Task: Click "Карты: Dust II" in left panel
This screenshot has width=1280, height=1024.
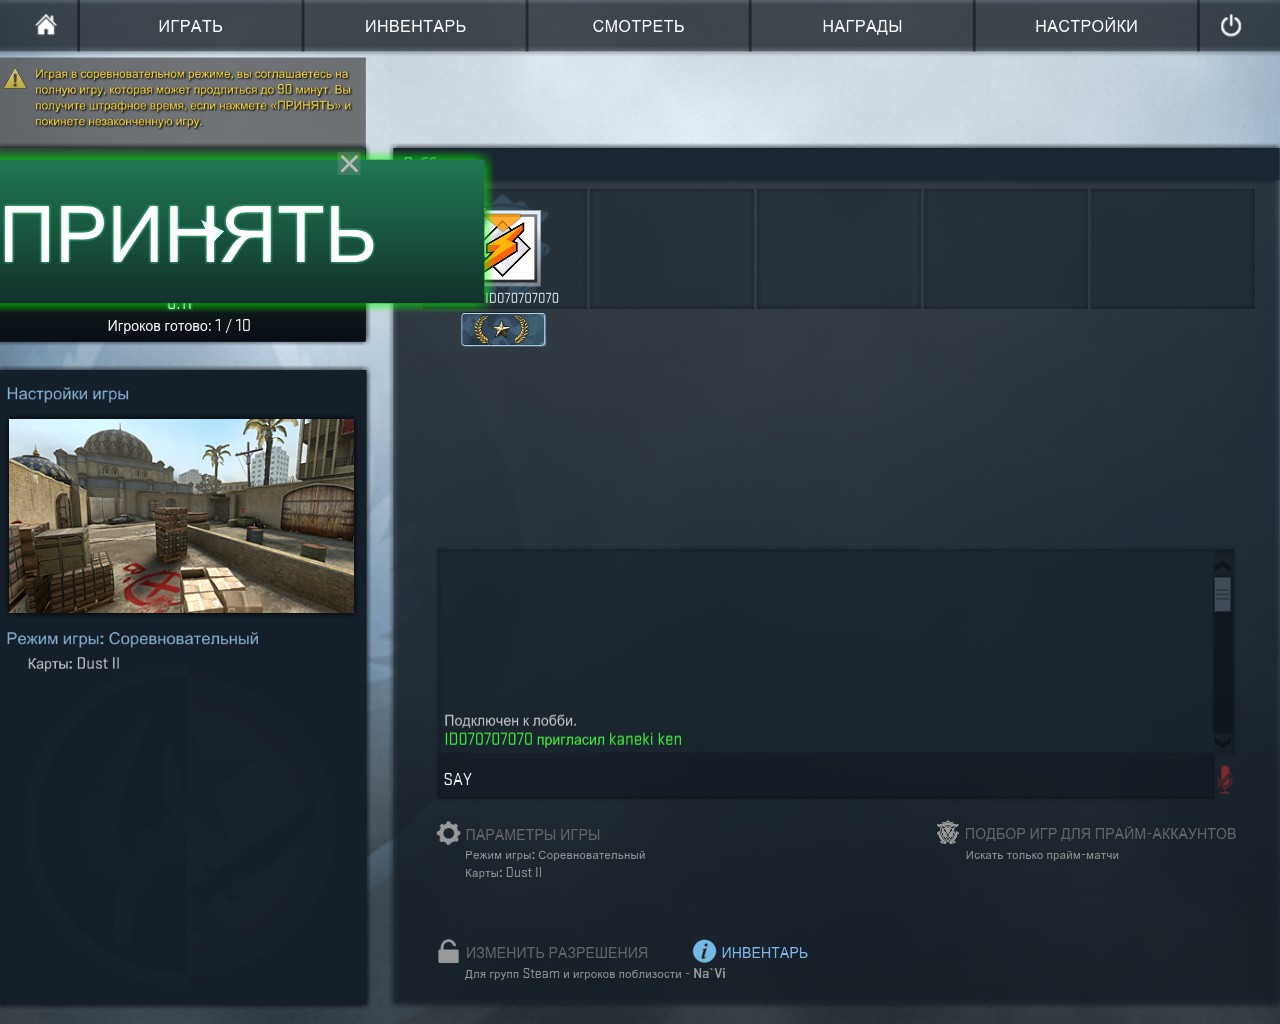Action: click(x=74, y=664)
